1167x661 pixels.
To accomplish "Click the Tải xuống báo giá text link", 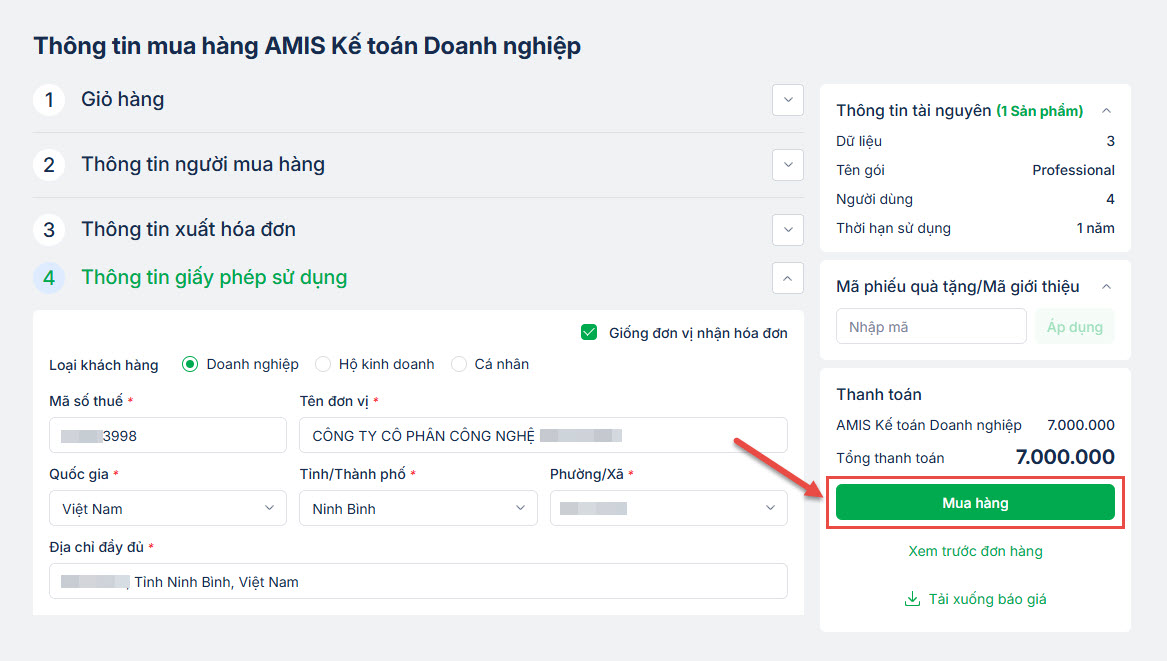I will (x=987, y=599).
